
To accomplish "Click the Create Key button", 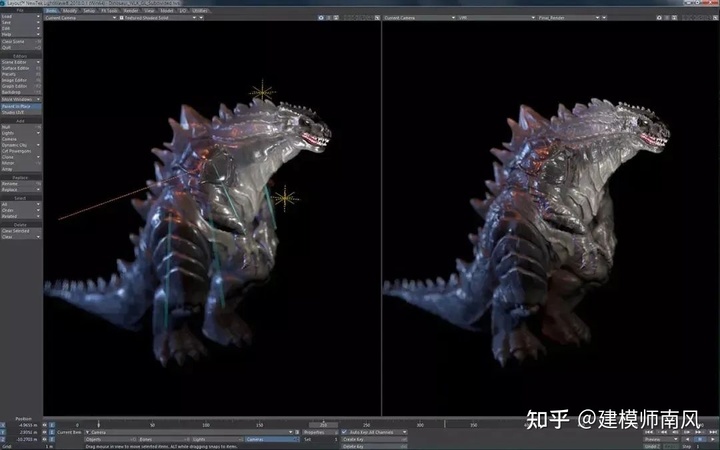I will pyautogui.click(x=374, y=439).
